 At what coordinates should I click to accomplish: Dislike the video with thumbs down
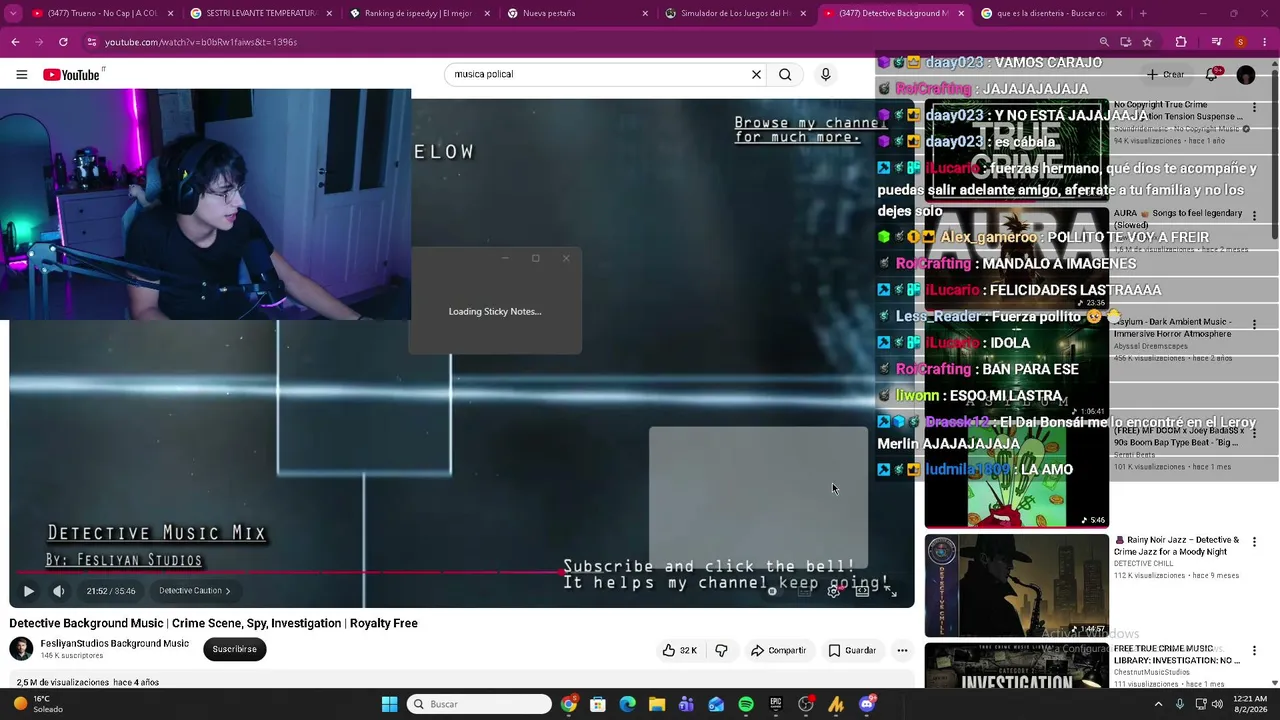tap(721, 650)
